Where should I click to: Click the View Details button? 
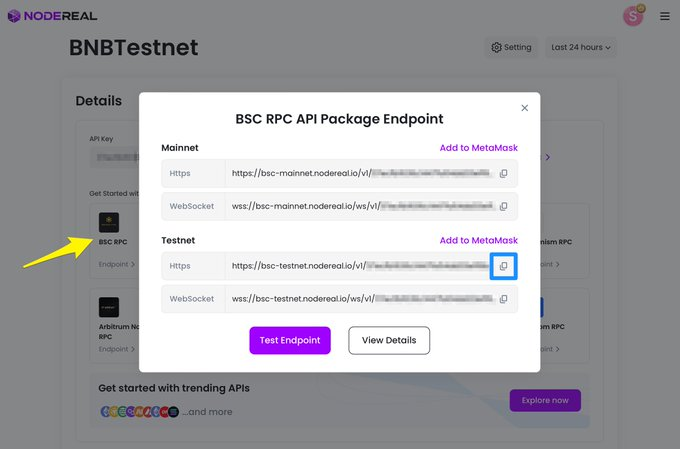click(389, 341)
